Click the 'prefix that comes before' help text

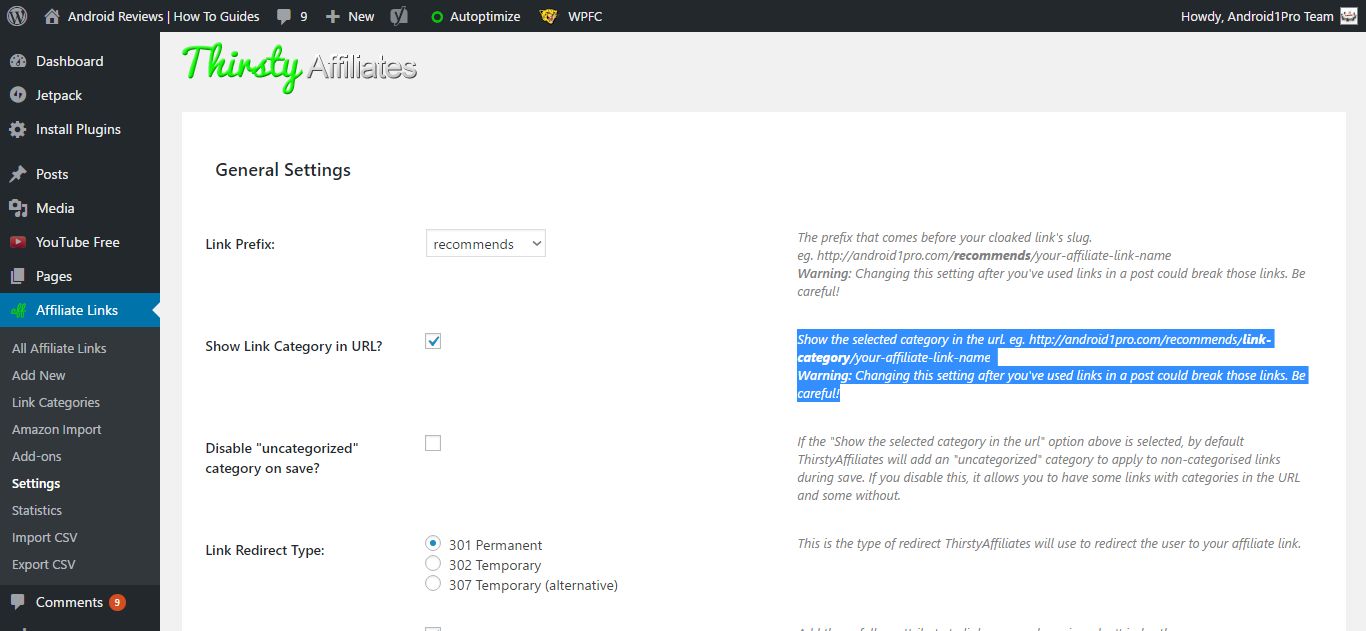click(945, 238)
